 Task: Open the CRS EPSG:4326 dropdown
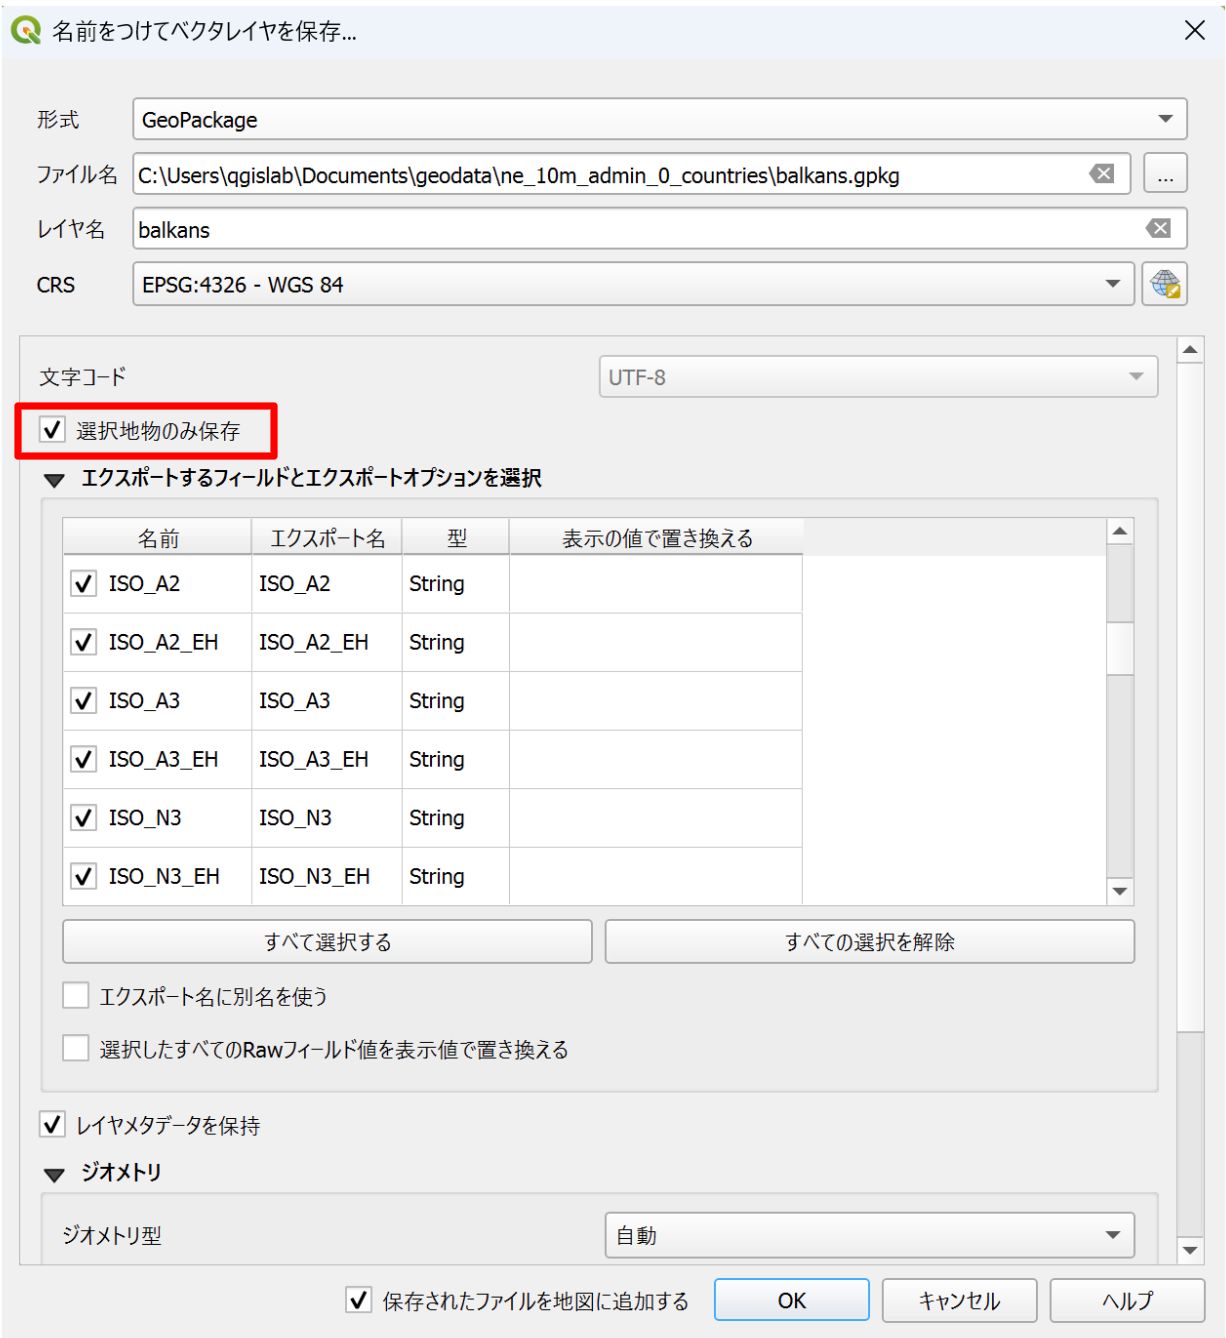[634, 284]
